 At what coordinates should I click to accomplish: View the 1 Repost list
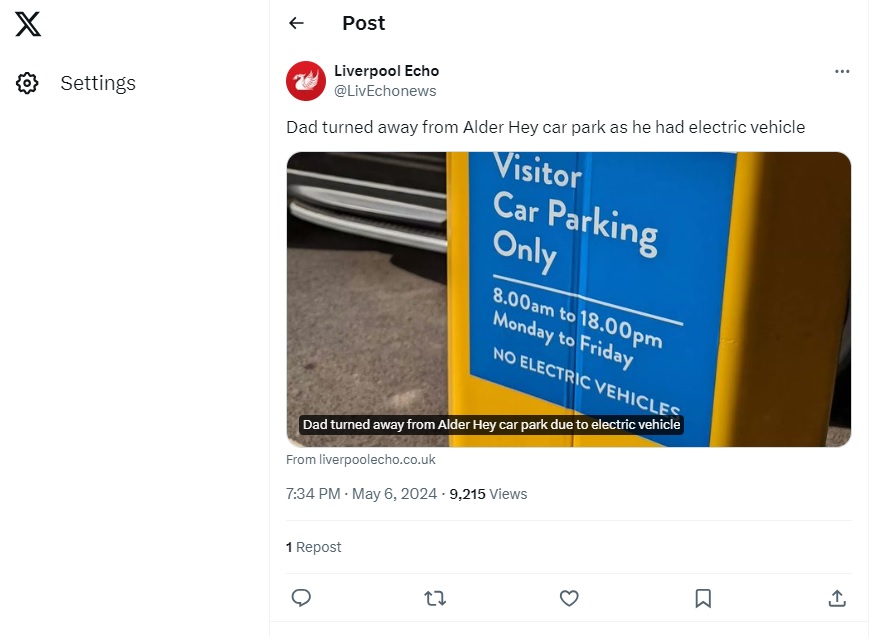pos(314,547)
